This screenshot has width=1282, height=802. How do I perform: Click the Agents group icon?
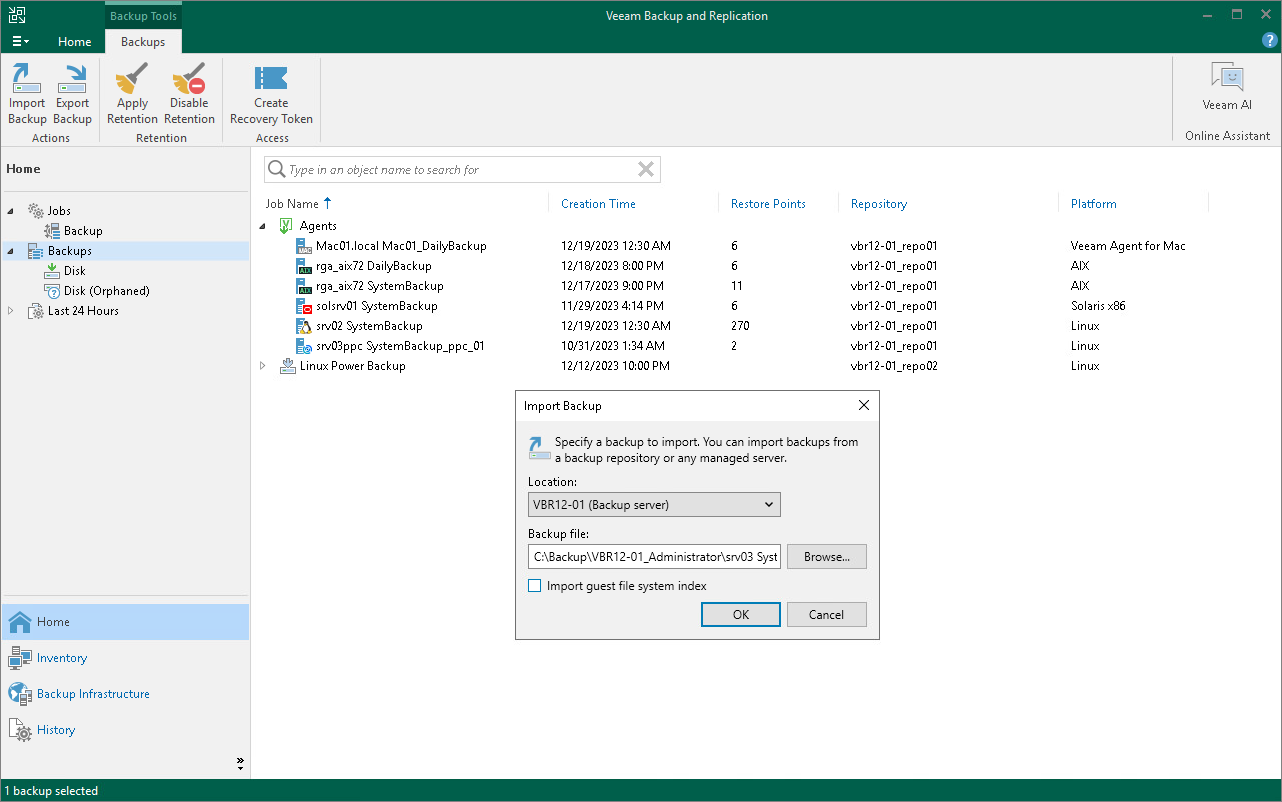(x=287, y=226)
